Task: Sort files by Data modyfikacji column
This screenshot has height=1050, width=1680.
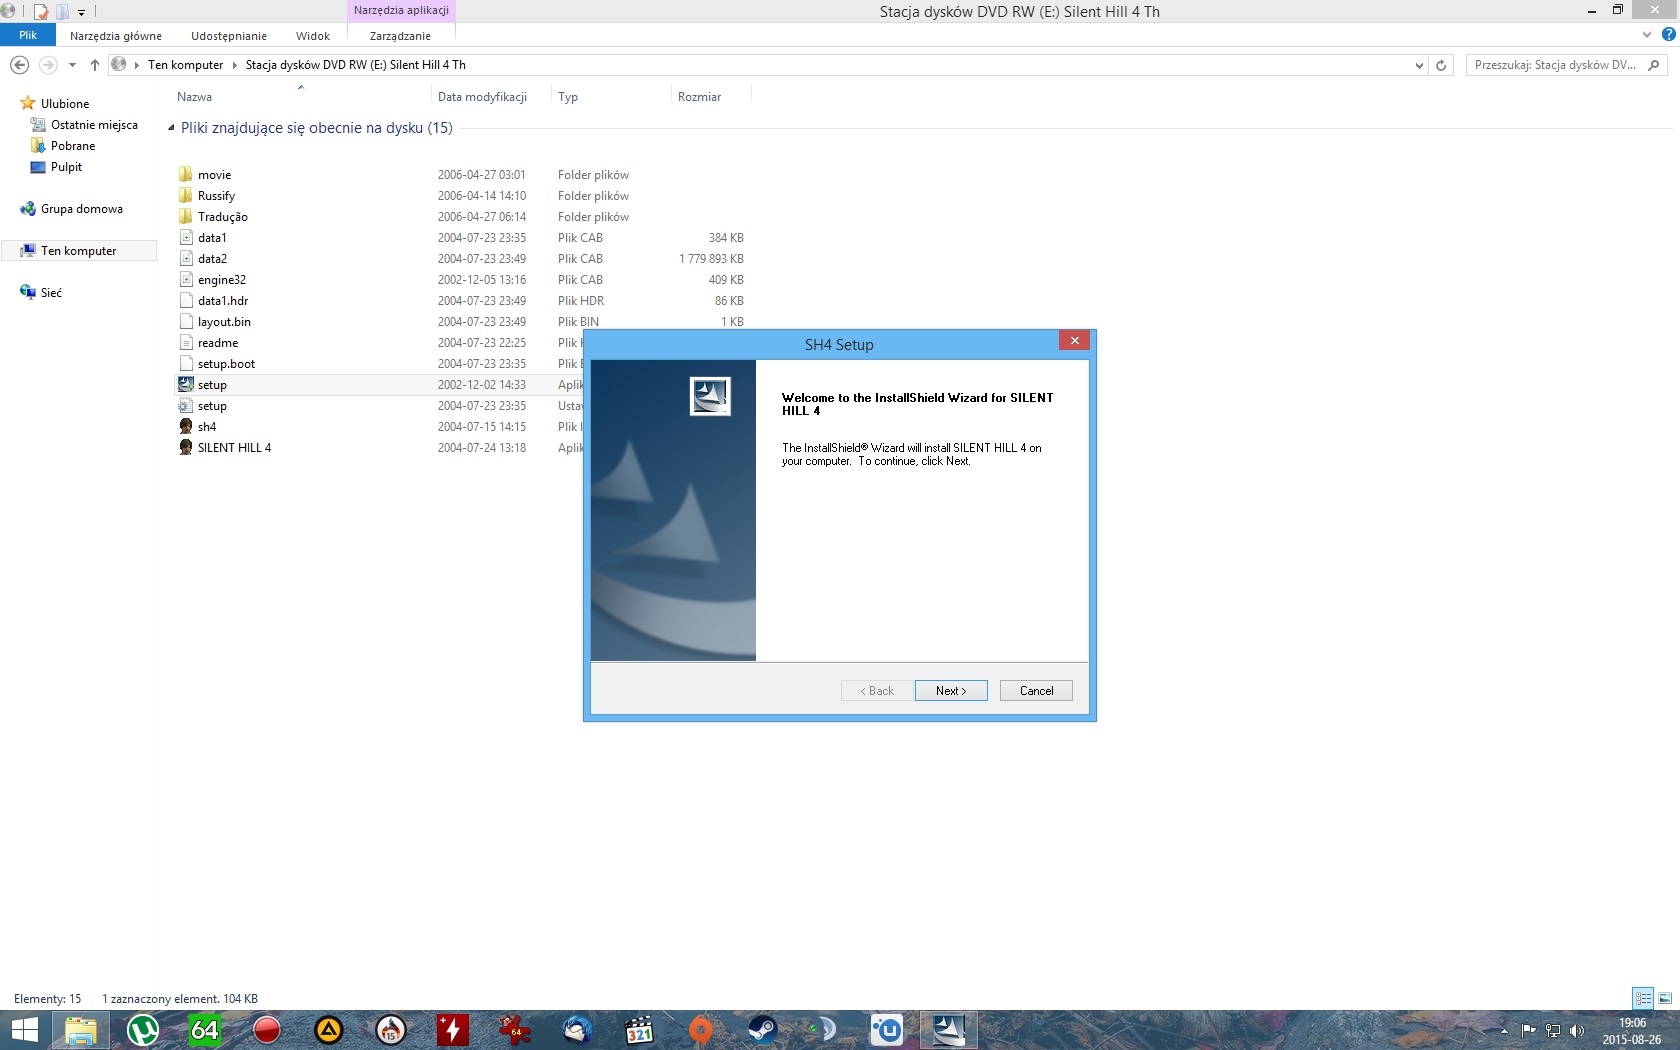Action: click(x=482, y=97)
